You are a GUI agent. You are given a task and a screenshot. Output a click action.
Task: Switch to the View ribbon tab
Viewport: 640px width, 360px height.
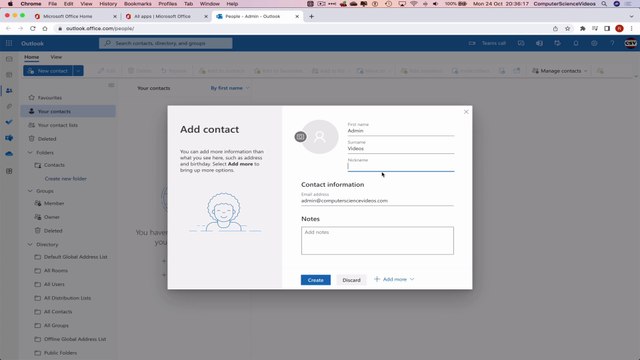pos(56,57)
